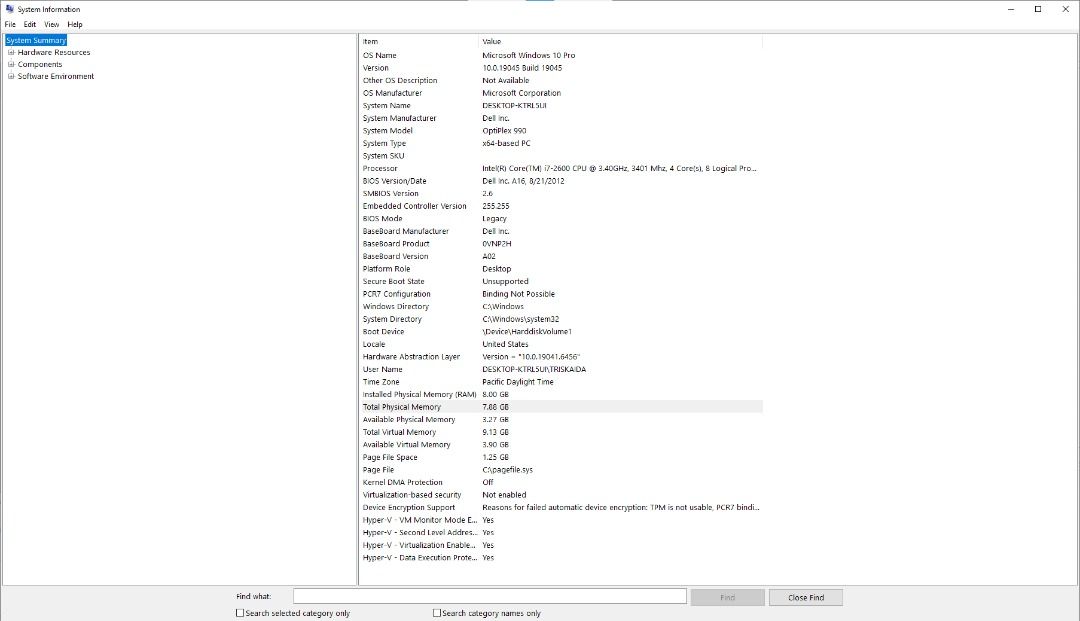Click Secure Boot State value Unsupported
1080x621 pixels.
[x=505, y=281]
